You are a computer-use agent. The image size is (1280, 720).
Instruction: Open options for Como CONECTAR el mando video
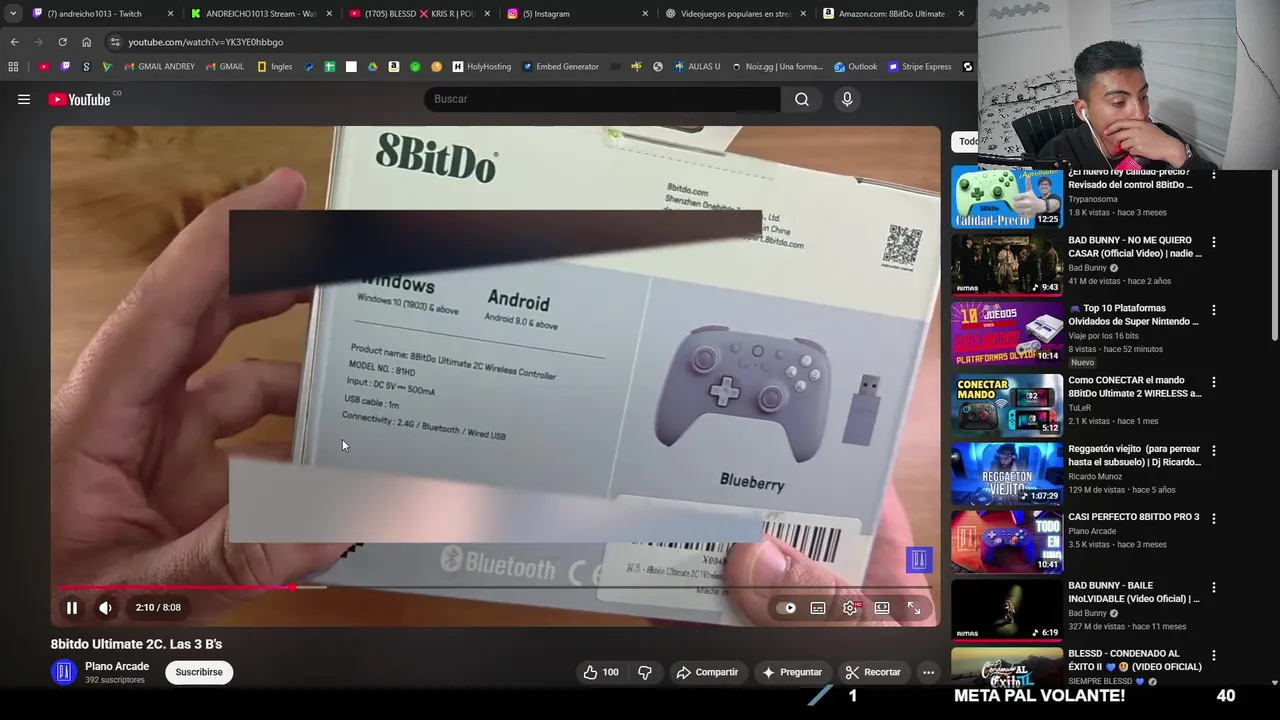pos(1214,382)
